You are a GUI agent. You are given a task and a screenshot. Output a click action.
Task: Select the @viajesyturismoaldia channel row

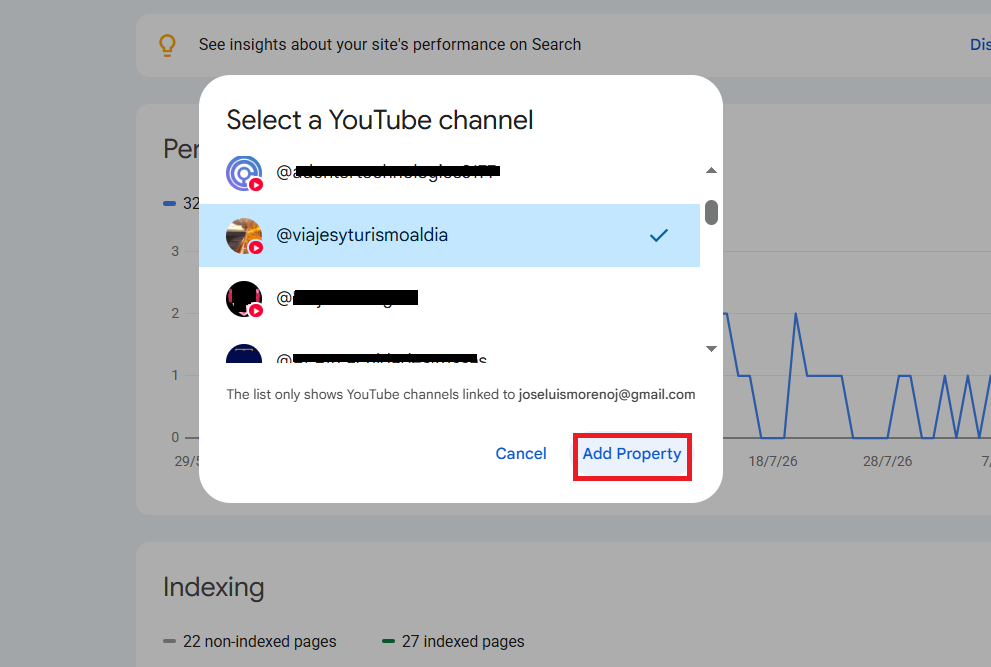coord(449,235)
